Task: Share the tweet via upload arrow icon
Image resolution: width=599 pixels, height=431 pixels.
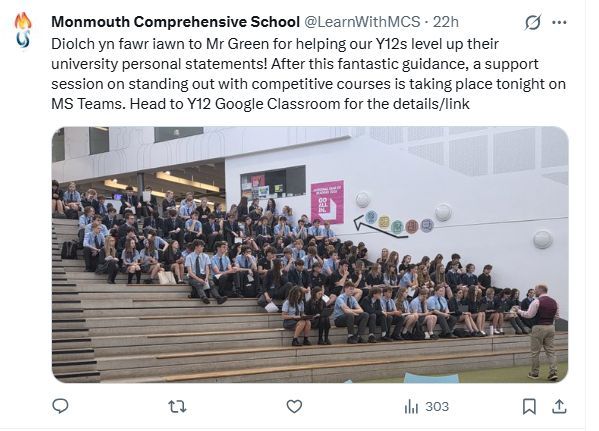Action: pyautogui.click(x=559, y=407)
